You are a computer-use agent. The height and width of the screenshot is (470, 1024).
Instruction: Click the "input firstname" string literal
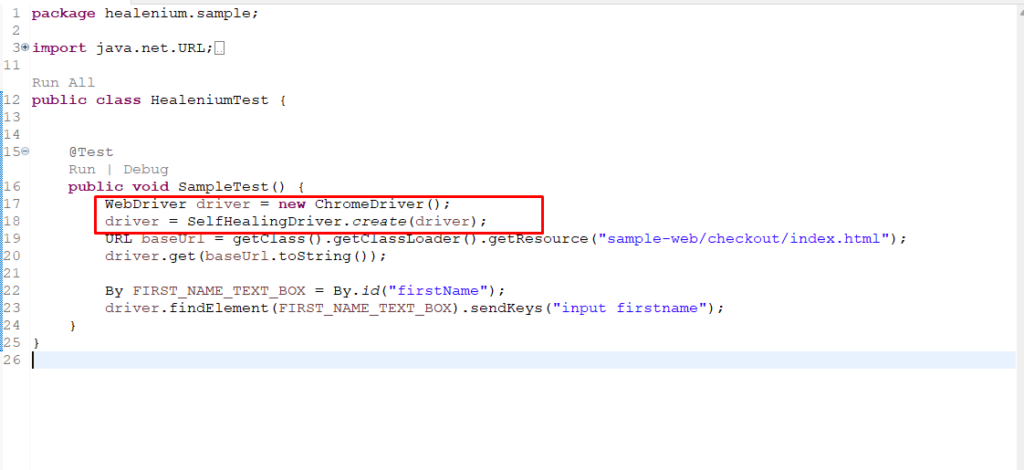pos(634,307)
